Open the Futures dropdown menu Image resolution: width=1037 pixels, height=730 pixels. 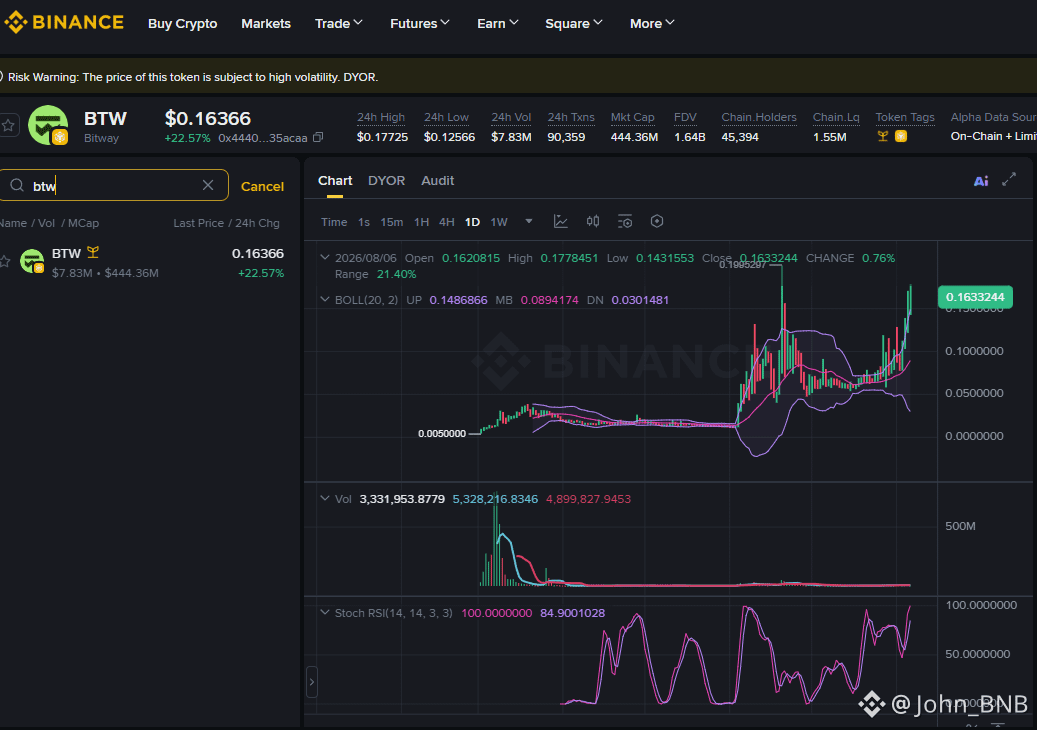(420, 23)
